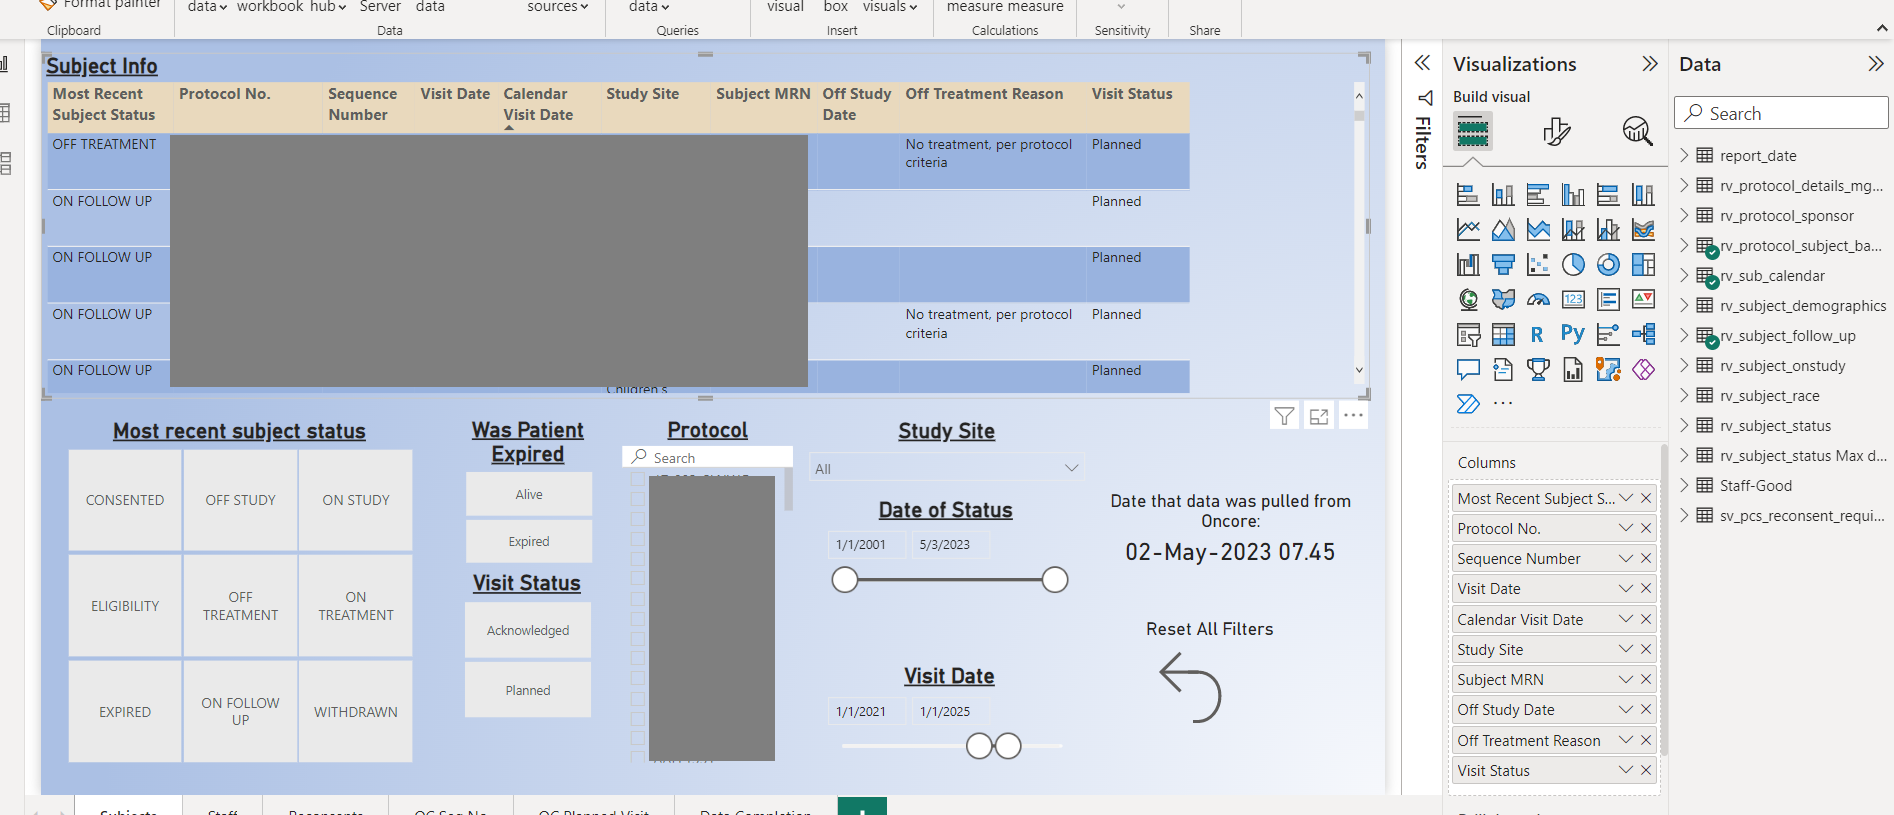Filter Visit Status by Acknowledged
The height and width of the screenshot is (815, 1894).
tap(528, 630)
